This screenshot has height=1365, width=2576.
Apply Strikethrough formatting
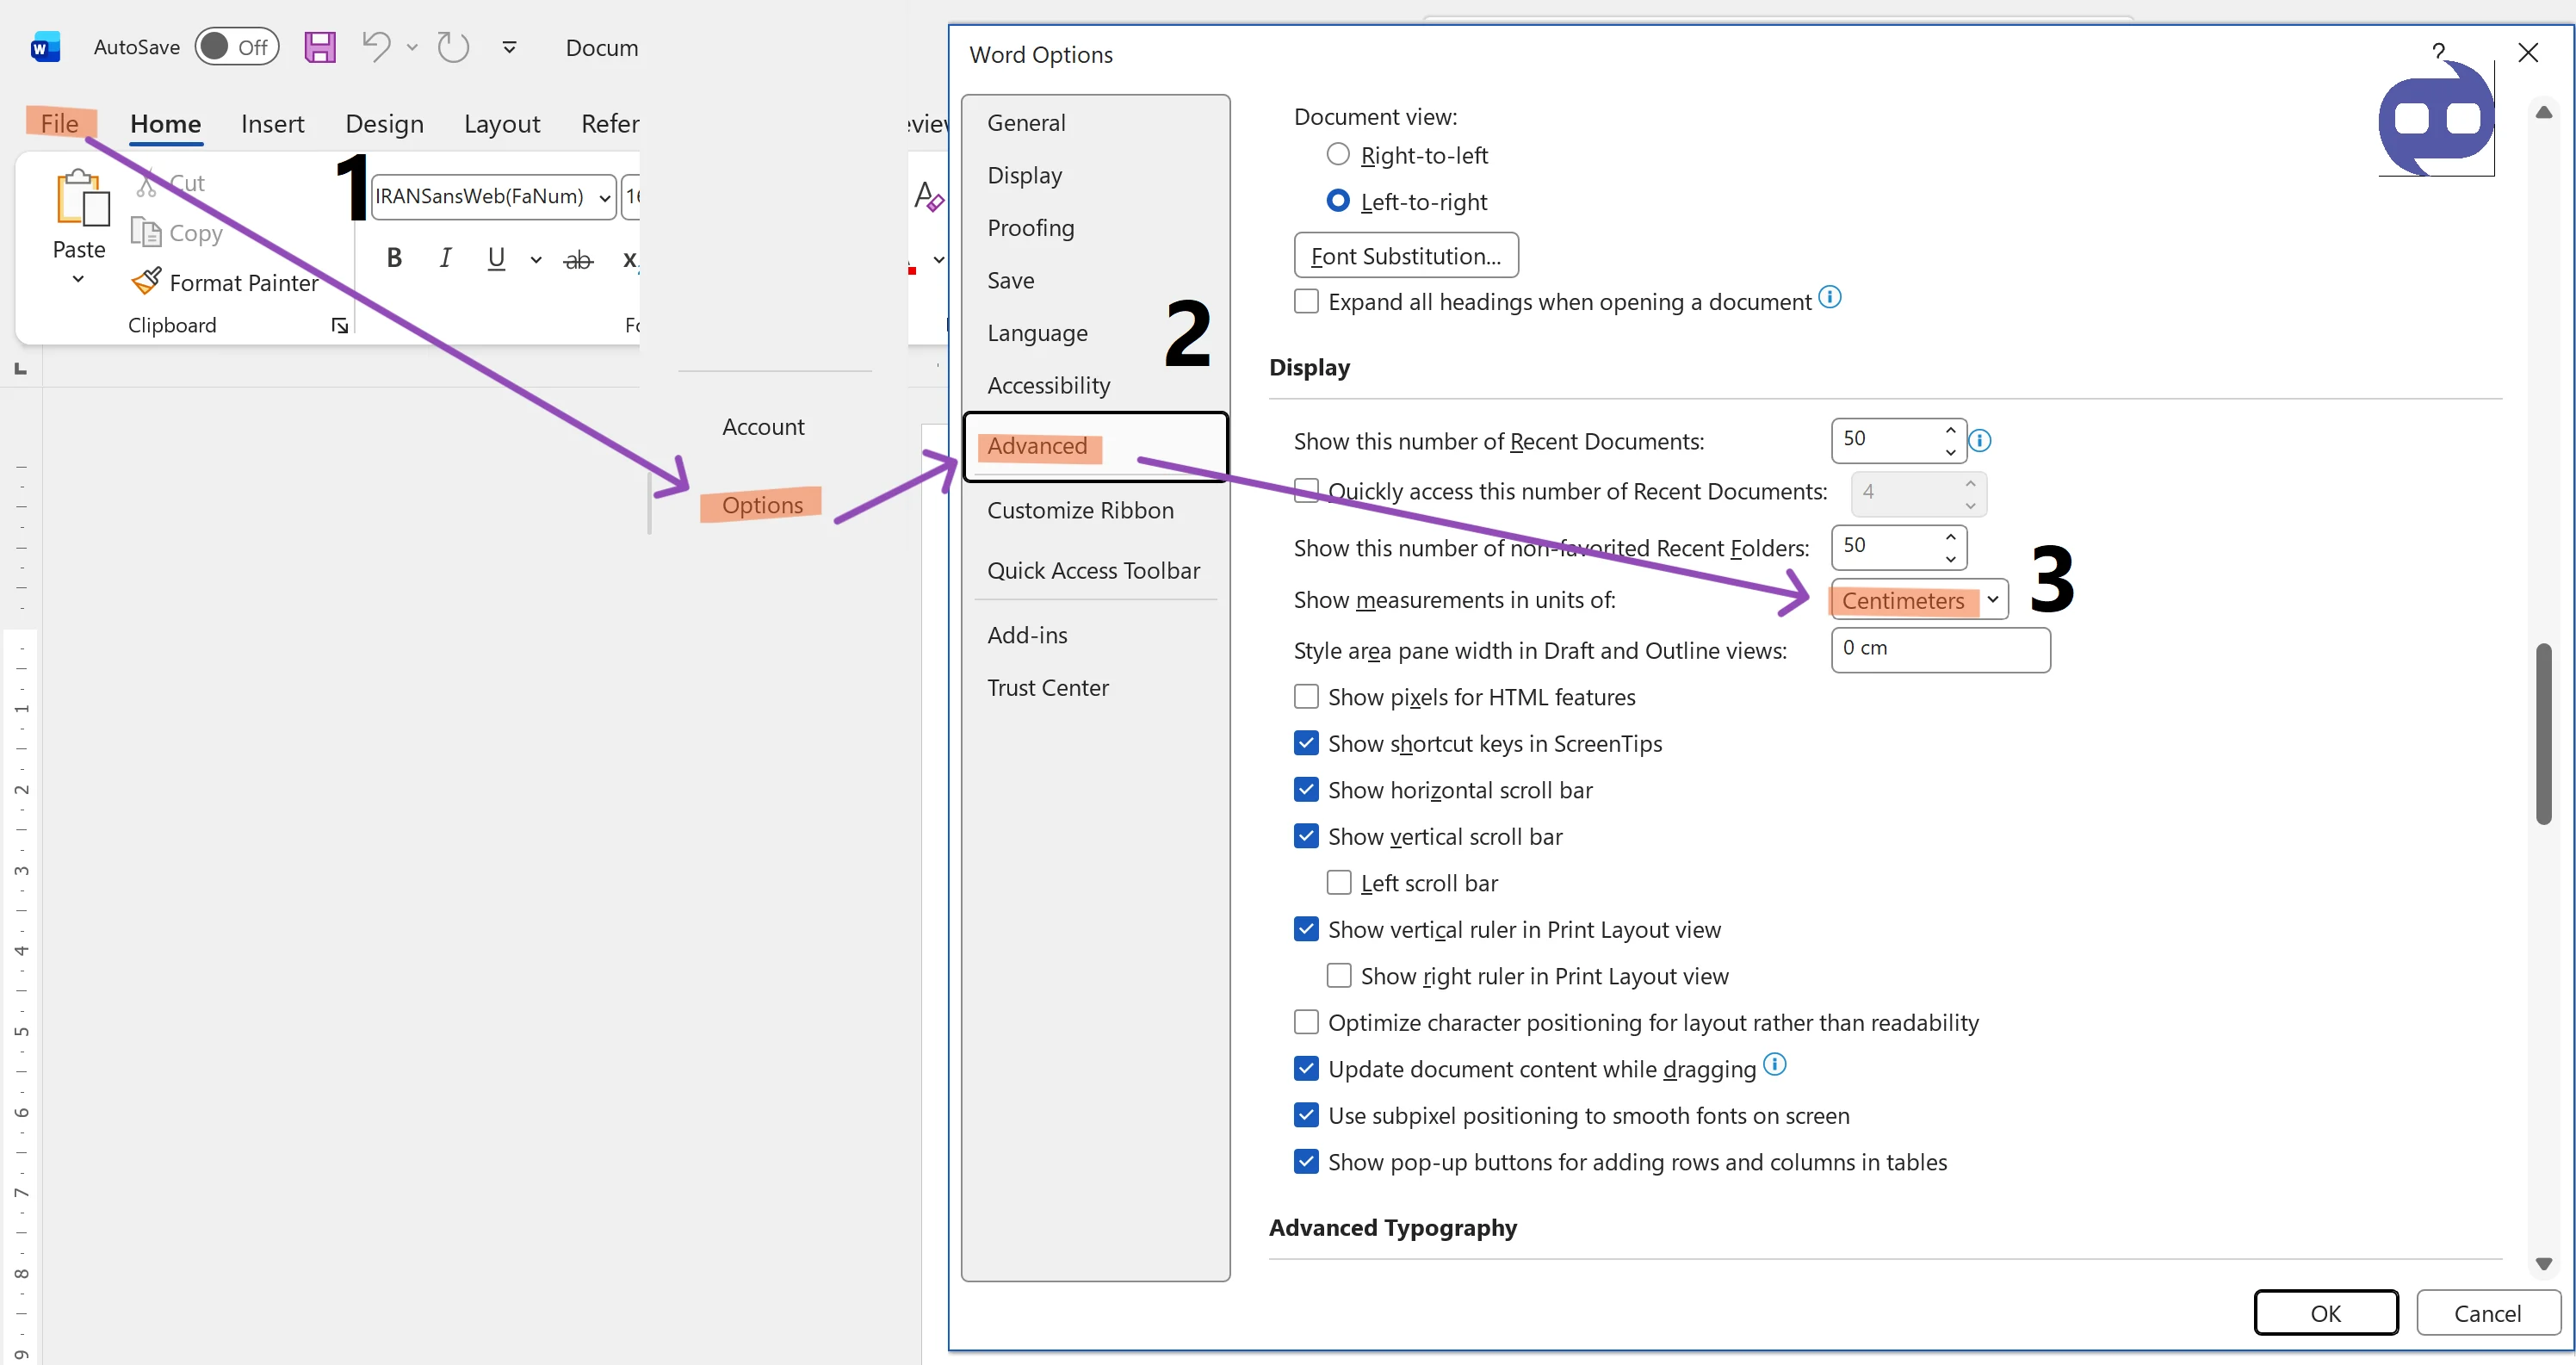[579, 260]
